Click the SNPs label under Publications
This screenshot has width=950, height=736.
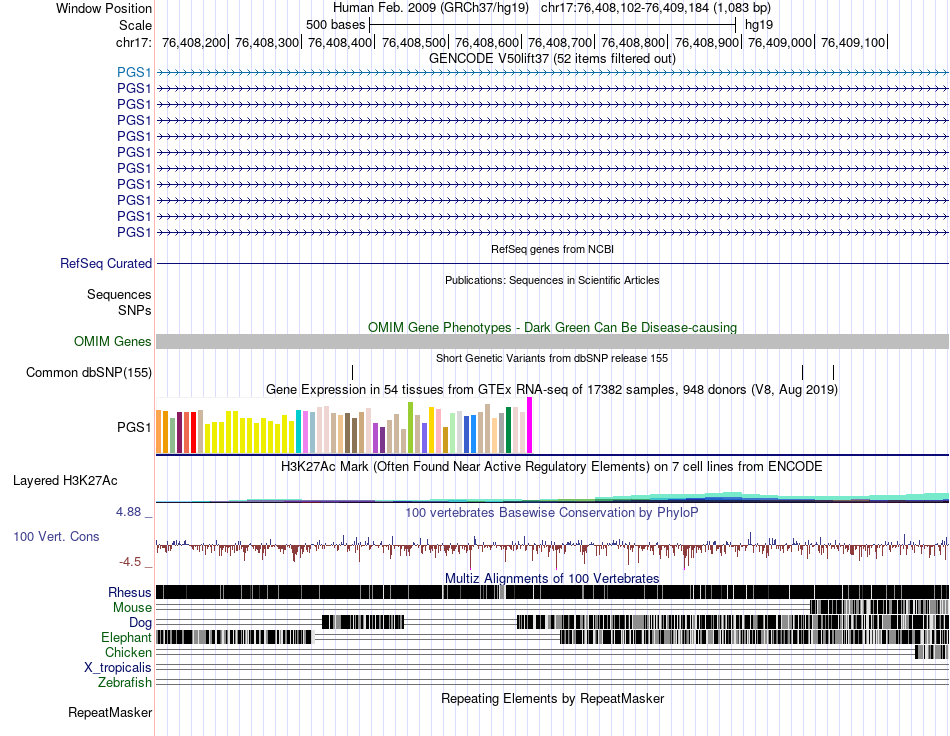[x=135, y=310]
